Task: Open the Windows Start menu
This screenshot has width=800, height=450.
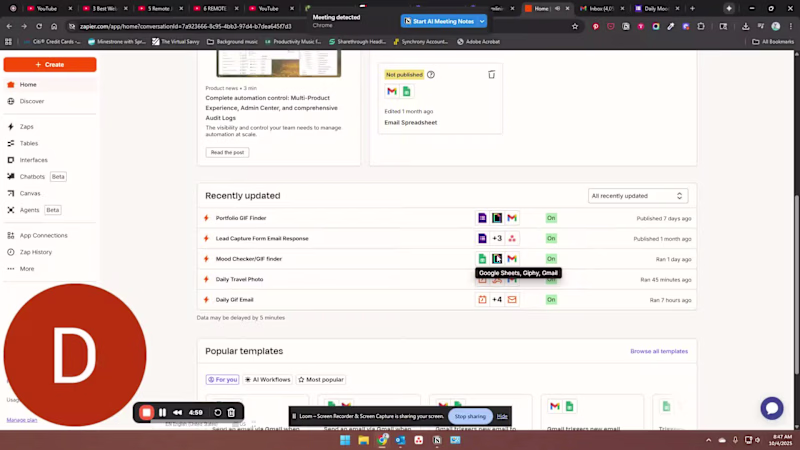Action: 345,440
